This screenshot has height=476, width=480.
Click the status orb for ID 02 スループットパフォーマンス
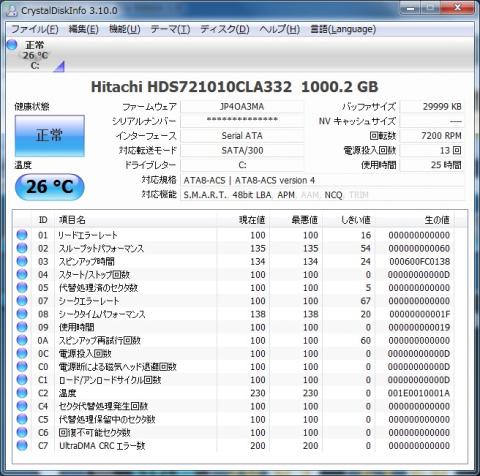coord(22,248)
